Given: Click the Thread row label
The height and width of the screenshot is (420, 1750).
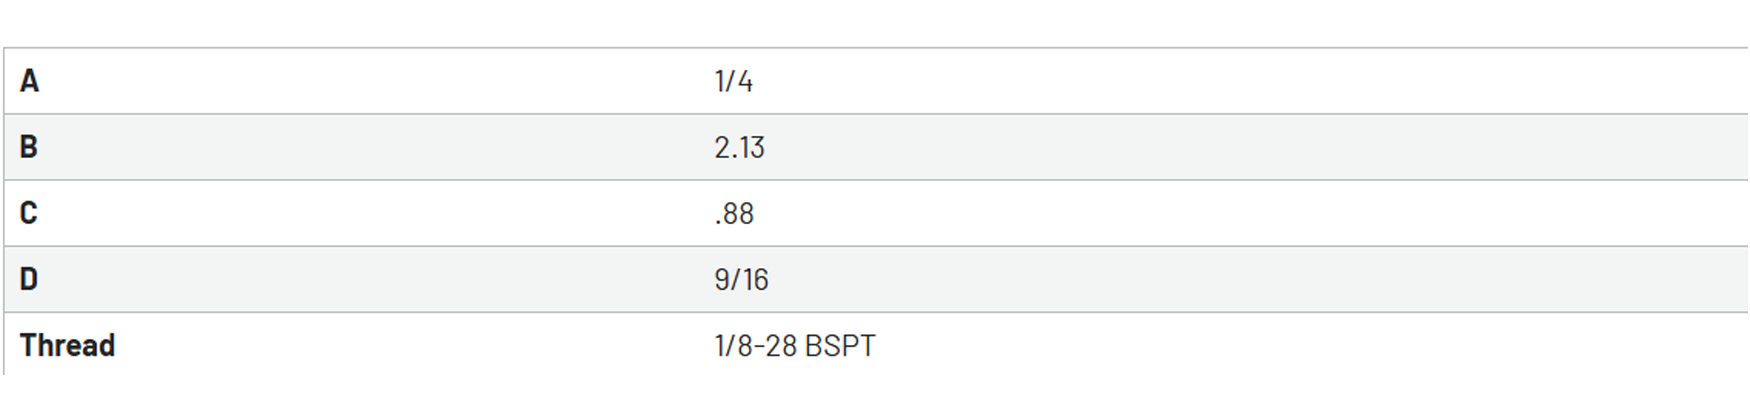Looking at the screenshot, I should click(67, 345).
